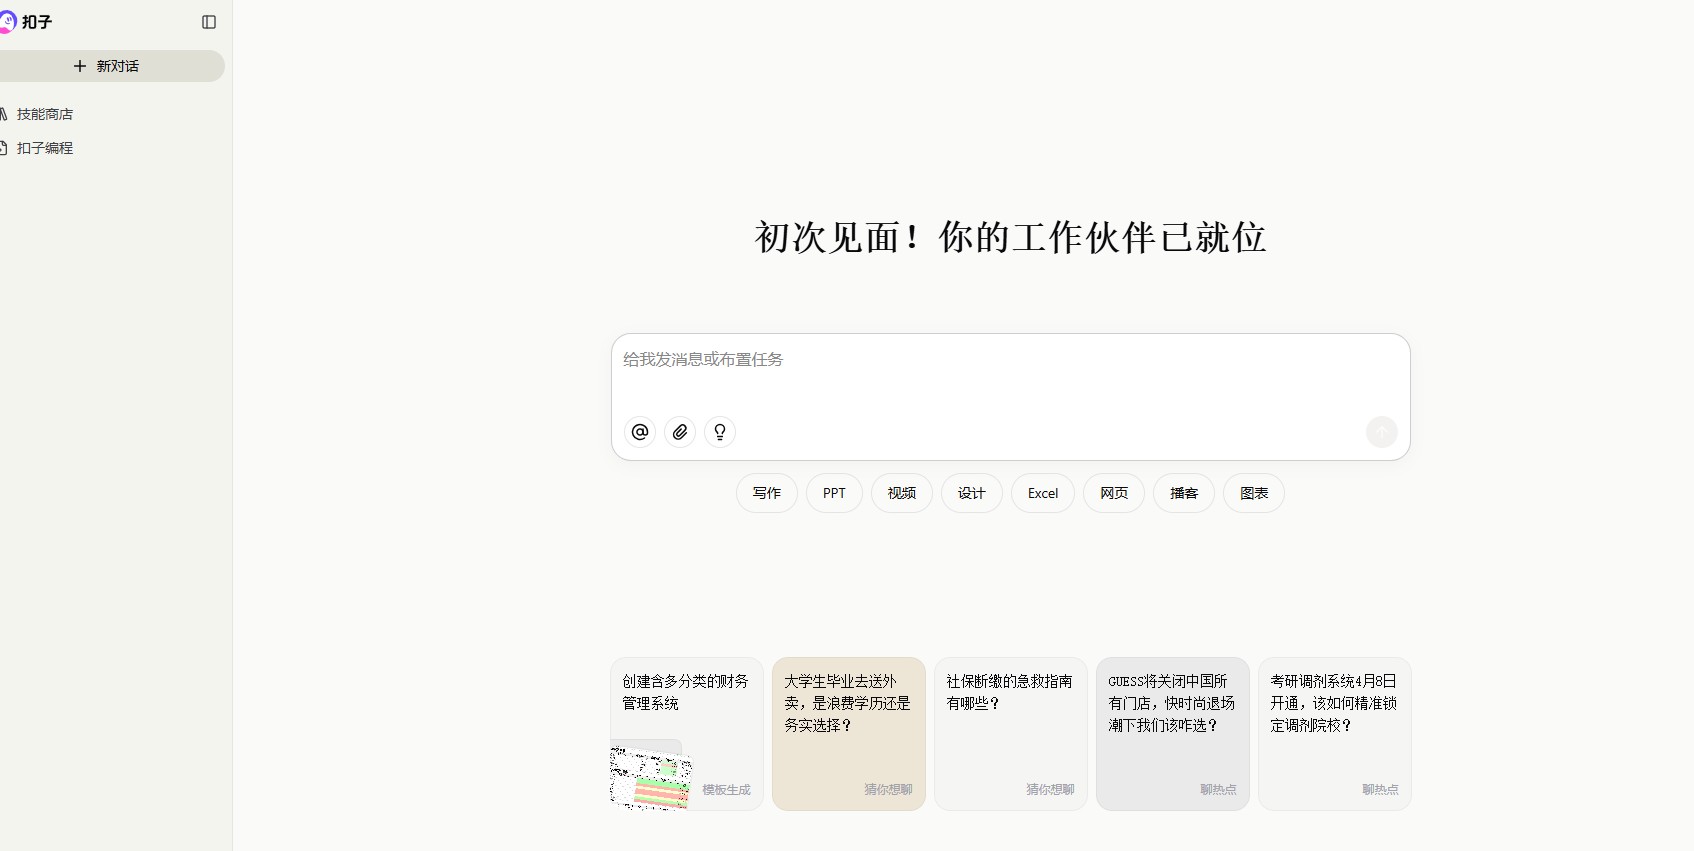The width and height of the screenshot is (1694, 851).
Task: Collapse the sidebar panel icon
Action: click(x=209, y=22)
